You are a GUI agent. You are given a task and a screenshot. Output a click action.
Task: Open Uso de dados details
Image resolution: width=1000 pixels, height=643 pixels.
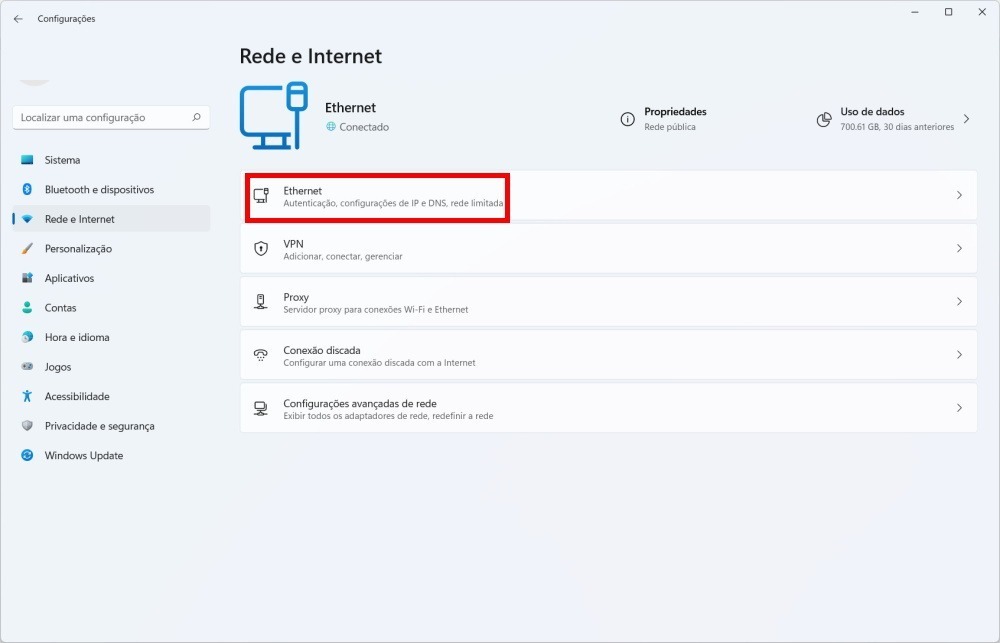(893, 119)
